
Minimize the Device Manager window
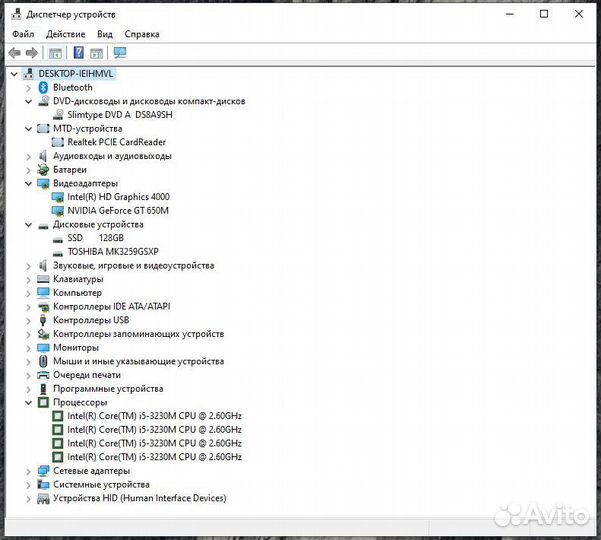pos(510,14)
